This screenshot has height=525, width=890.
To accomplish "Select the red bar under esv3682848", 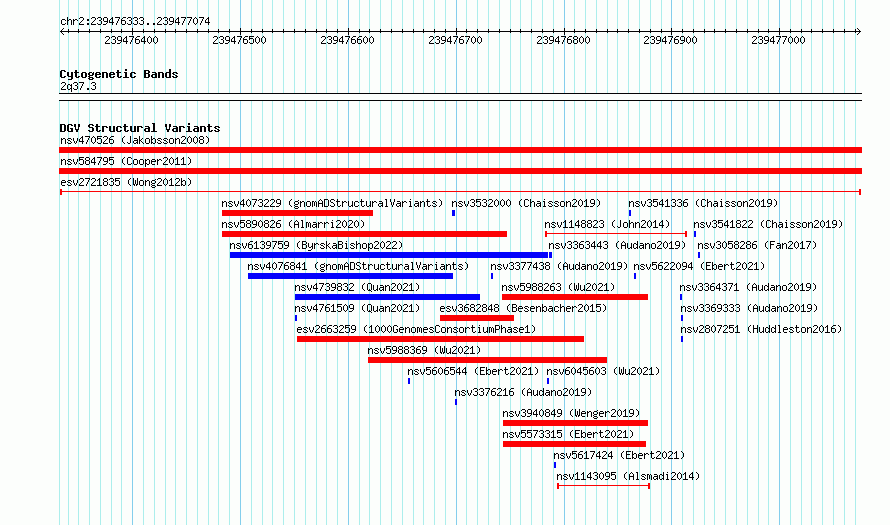I will point(477,318).
